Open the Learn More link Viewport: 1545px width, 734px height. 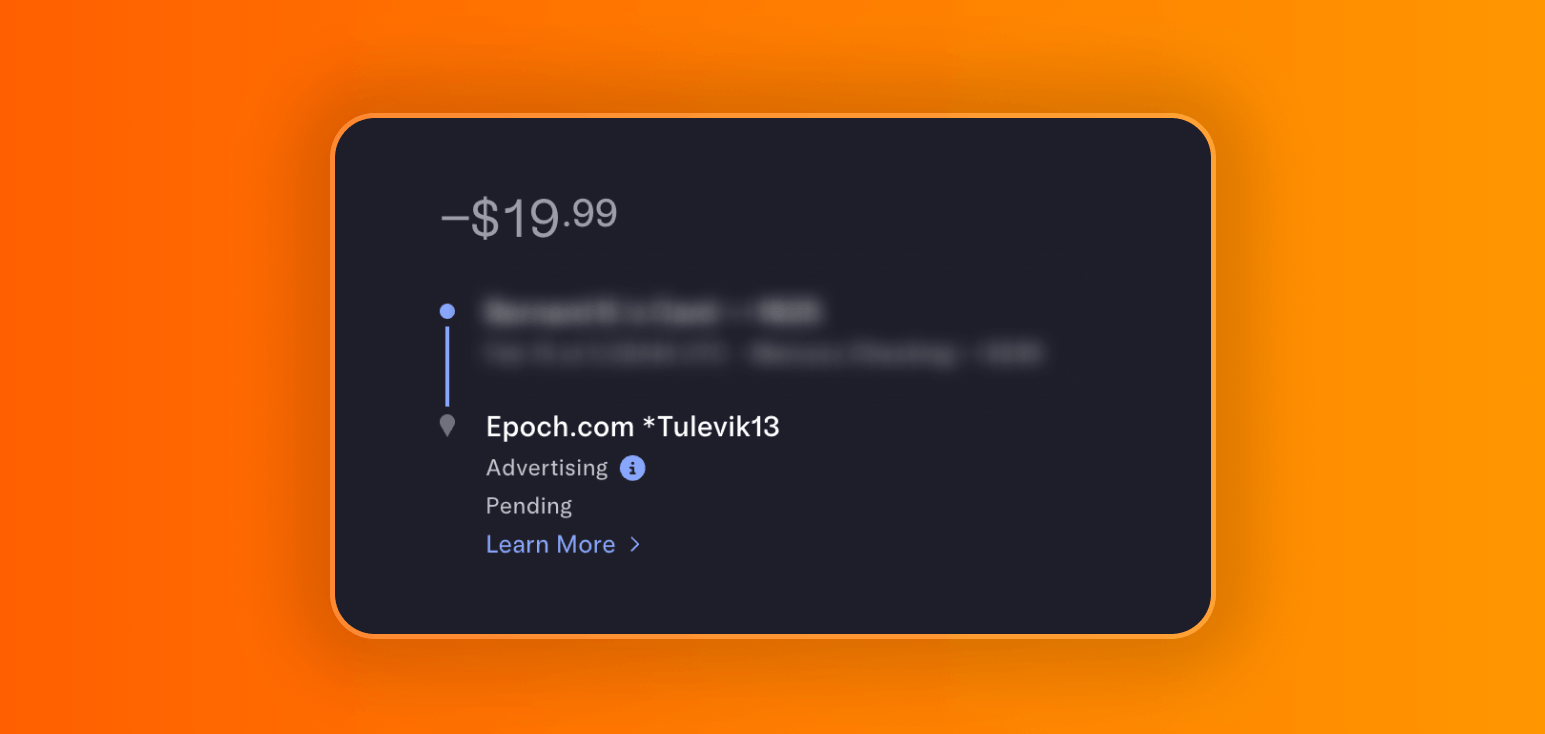tap(551, 545)
